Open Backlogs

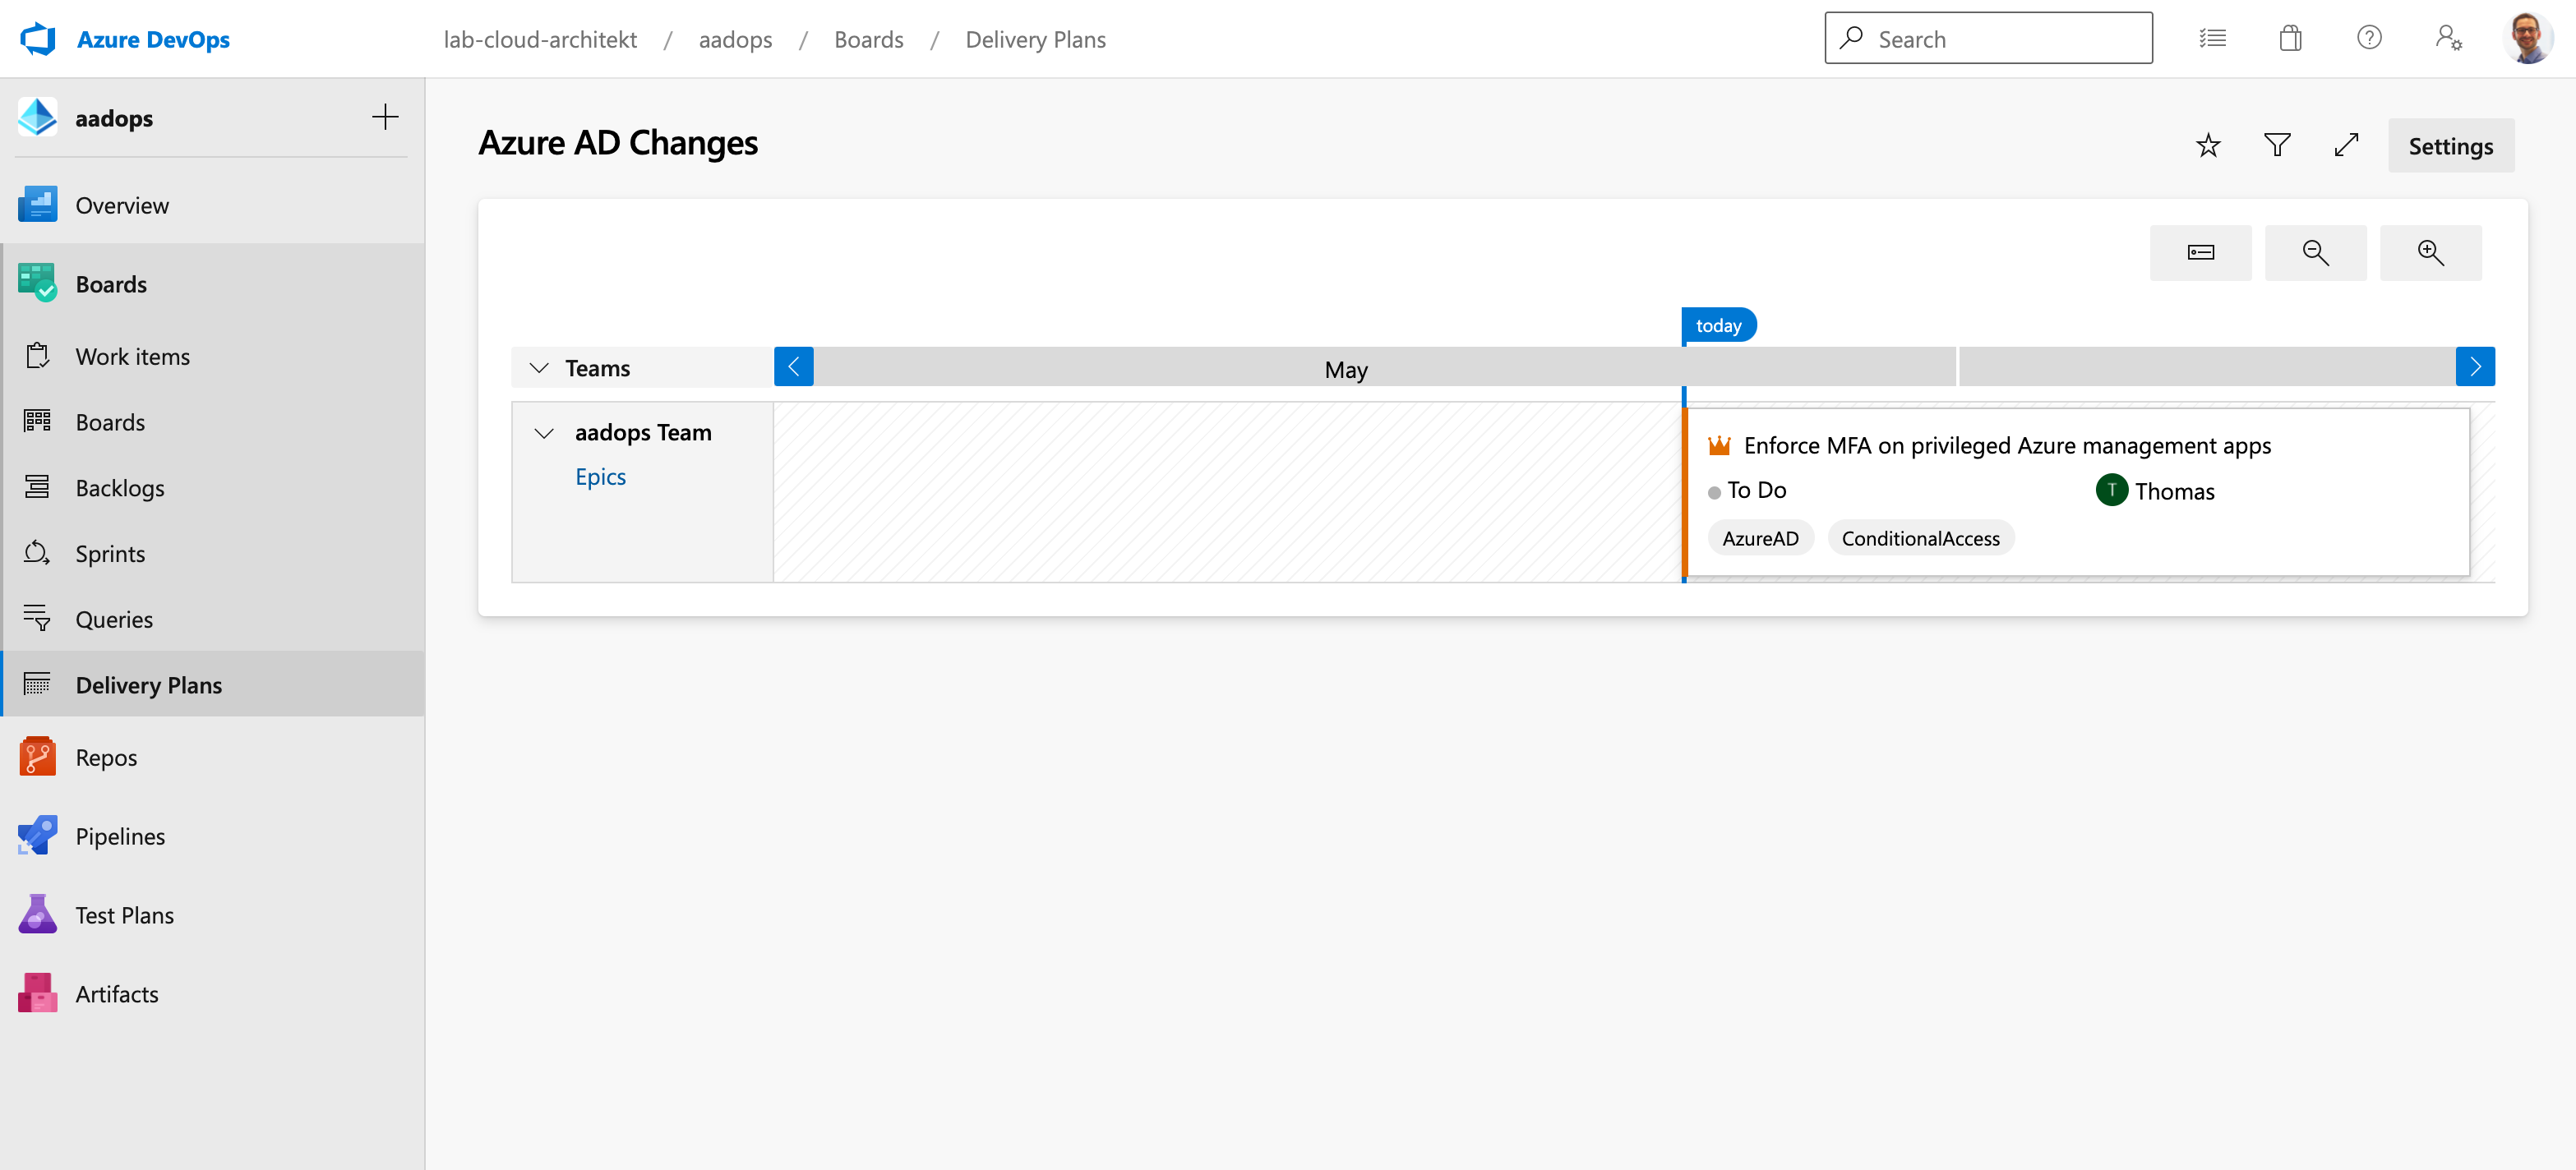[212, 488]
